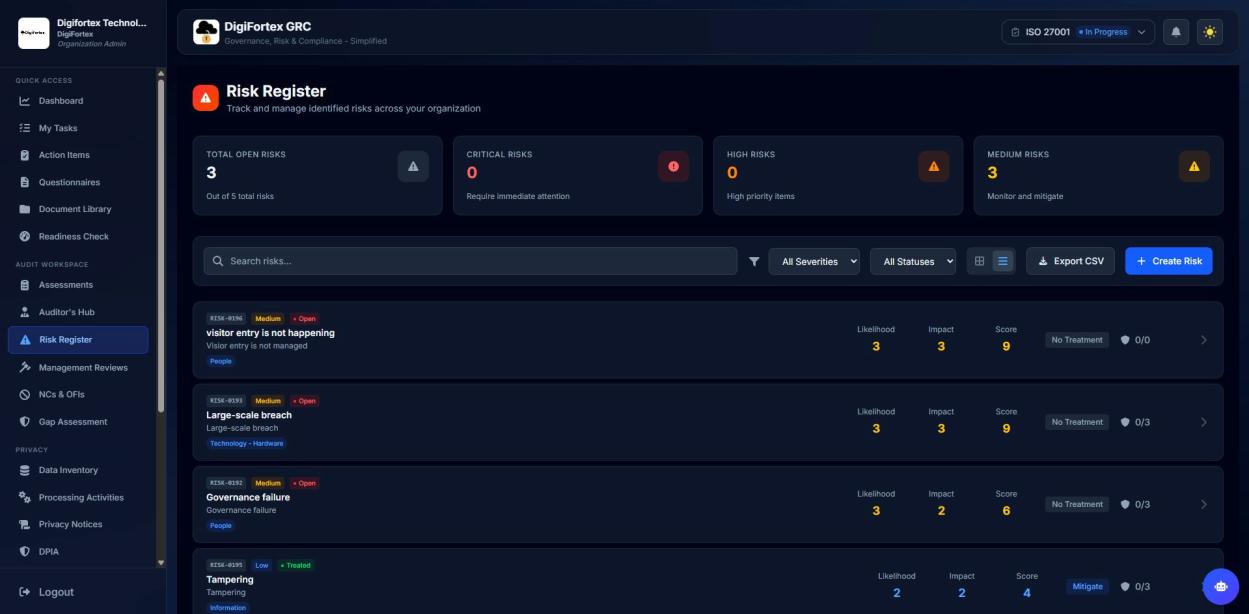This screenshot has height=614, width=1249.
Task: Click the RISK-0196 identifier badge
Action: click(x=226, y=319)
